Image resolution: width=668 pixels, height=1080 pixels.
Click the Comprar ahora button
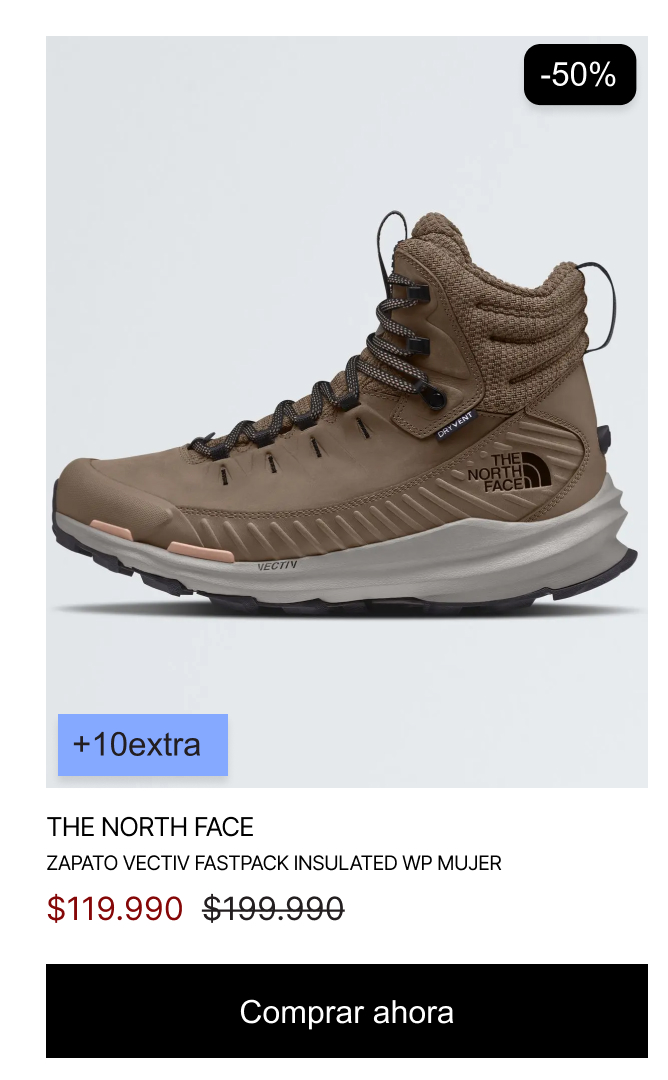(346, 1010)
